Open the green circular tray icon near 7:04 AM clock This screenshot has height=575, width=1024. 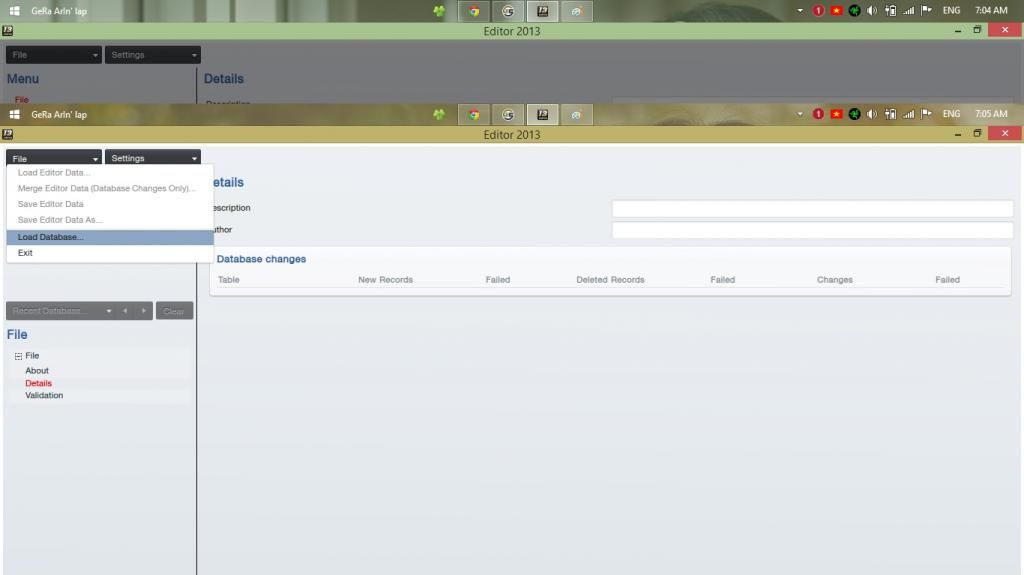(854, 10)
